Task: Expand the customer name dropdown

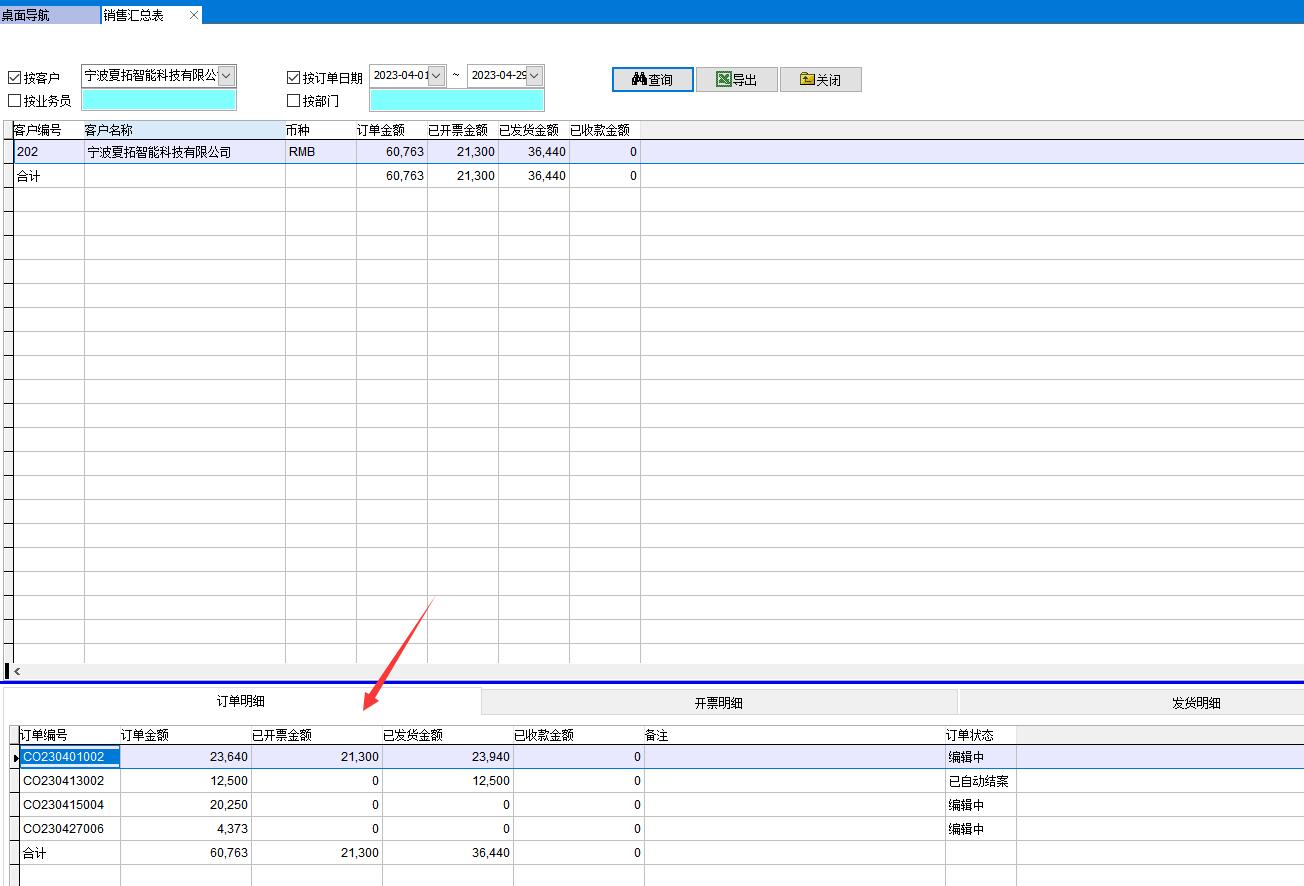Action: pyautogui.click(x=227, y=76)
